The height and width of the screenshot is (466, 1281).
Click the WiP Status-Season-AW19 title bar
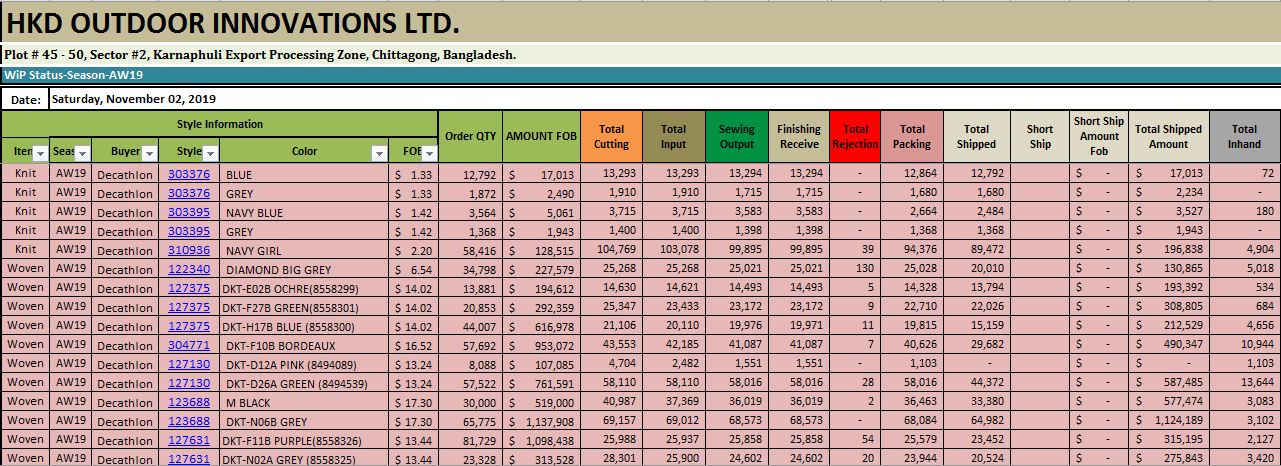coord(640,75)
